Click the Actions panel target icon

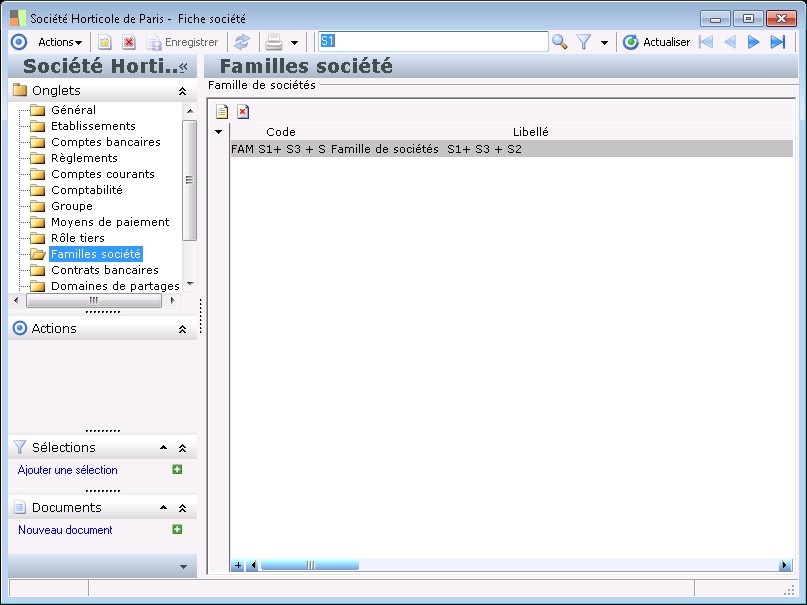(20, 328)
